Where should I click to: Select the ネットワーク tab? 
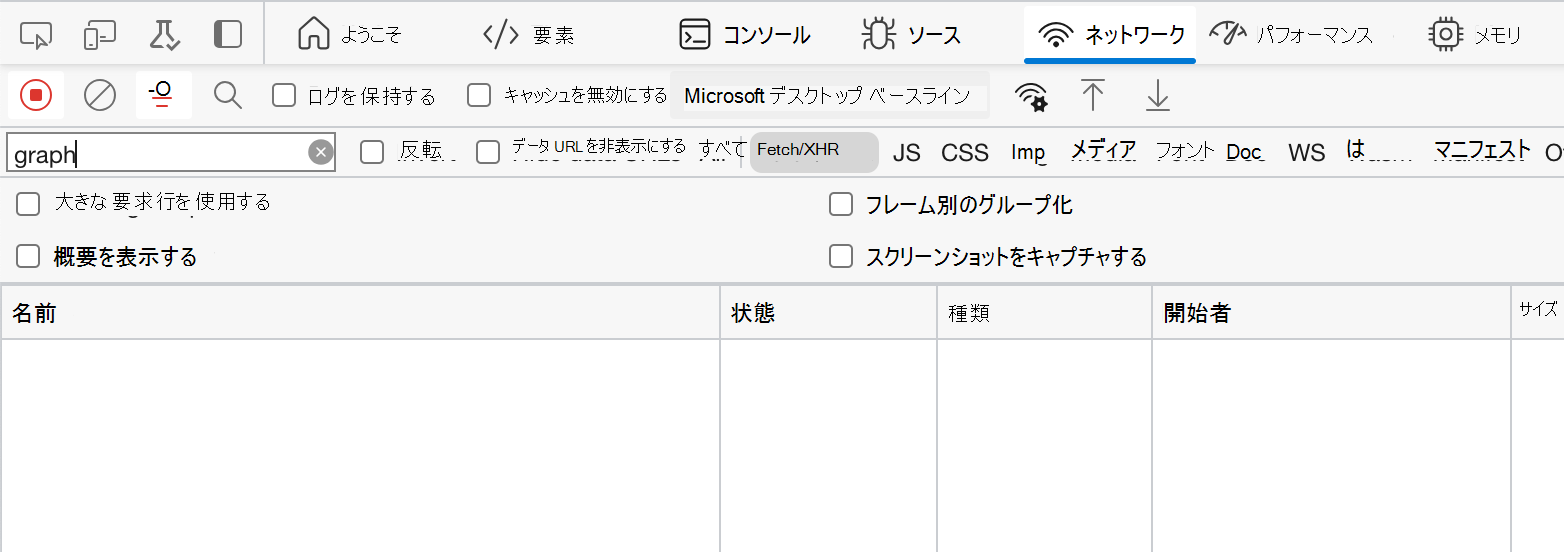pyautogui.click(x=1110, y=35)
